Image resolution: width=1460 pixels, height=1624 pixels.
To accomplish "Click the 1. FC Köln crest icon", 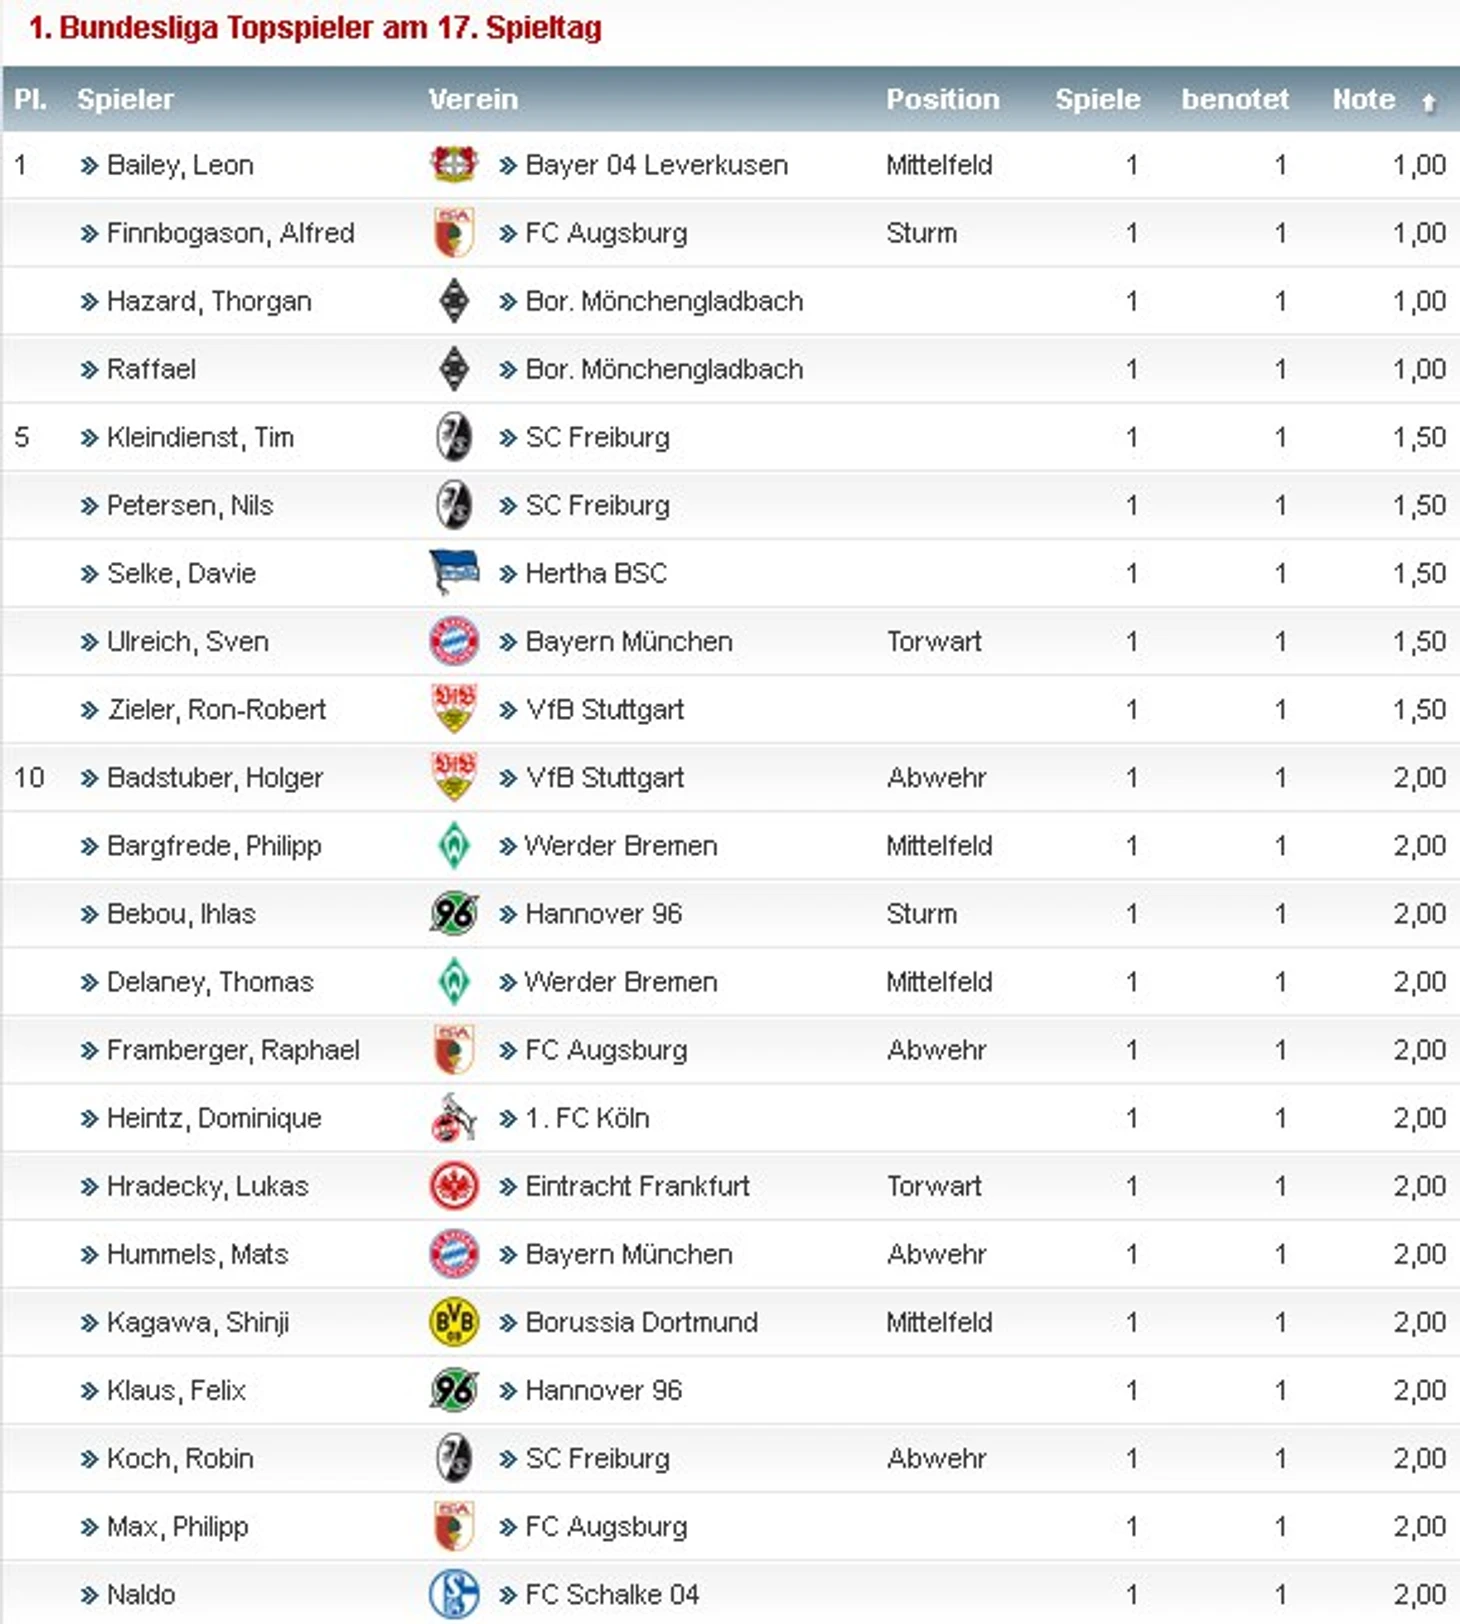I will coord(453,1117).
